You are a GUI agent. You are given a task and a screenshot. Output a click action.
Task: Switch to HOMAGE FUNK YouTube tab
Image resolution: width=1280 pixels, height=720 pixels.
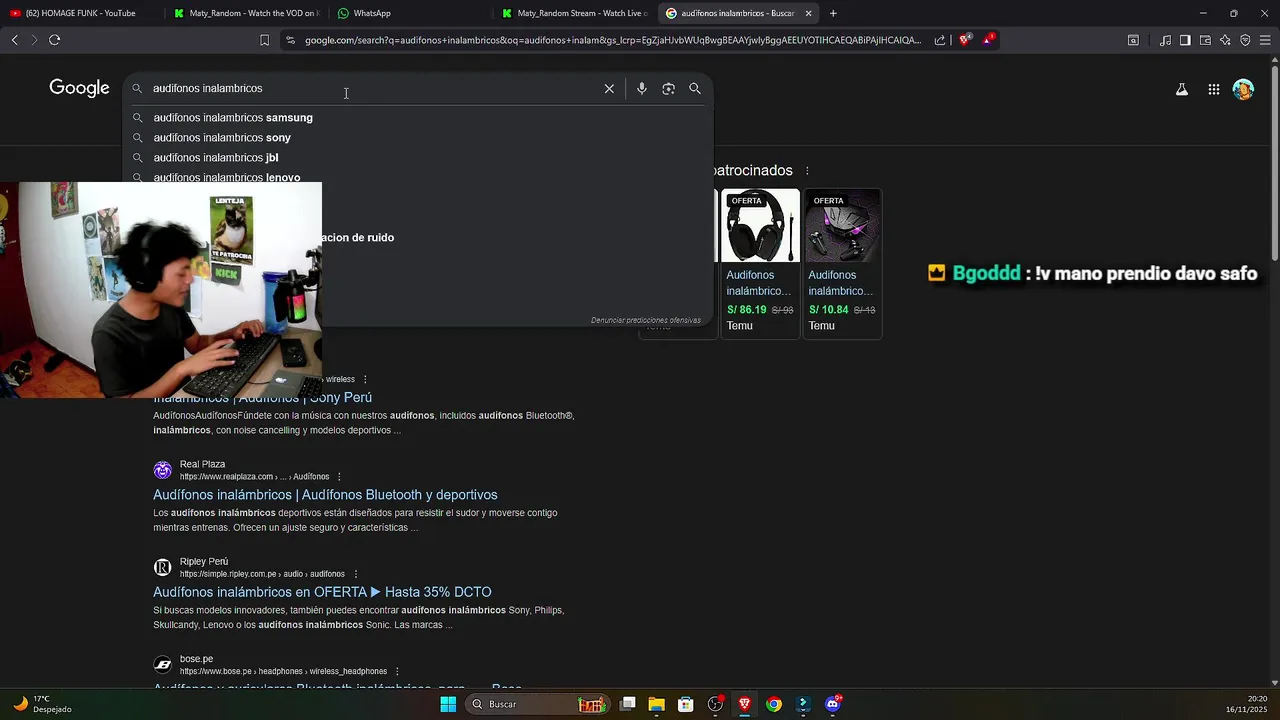[x=80, y=13]
